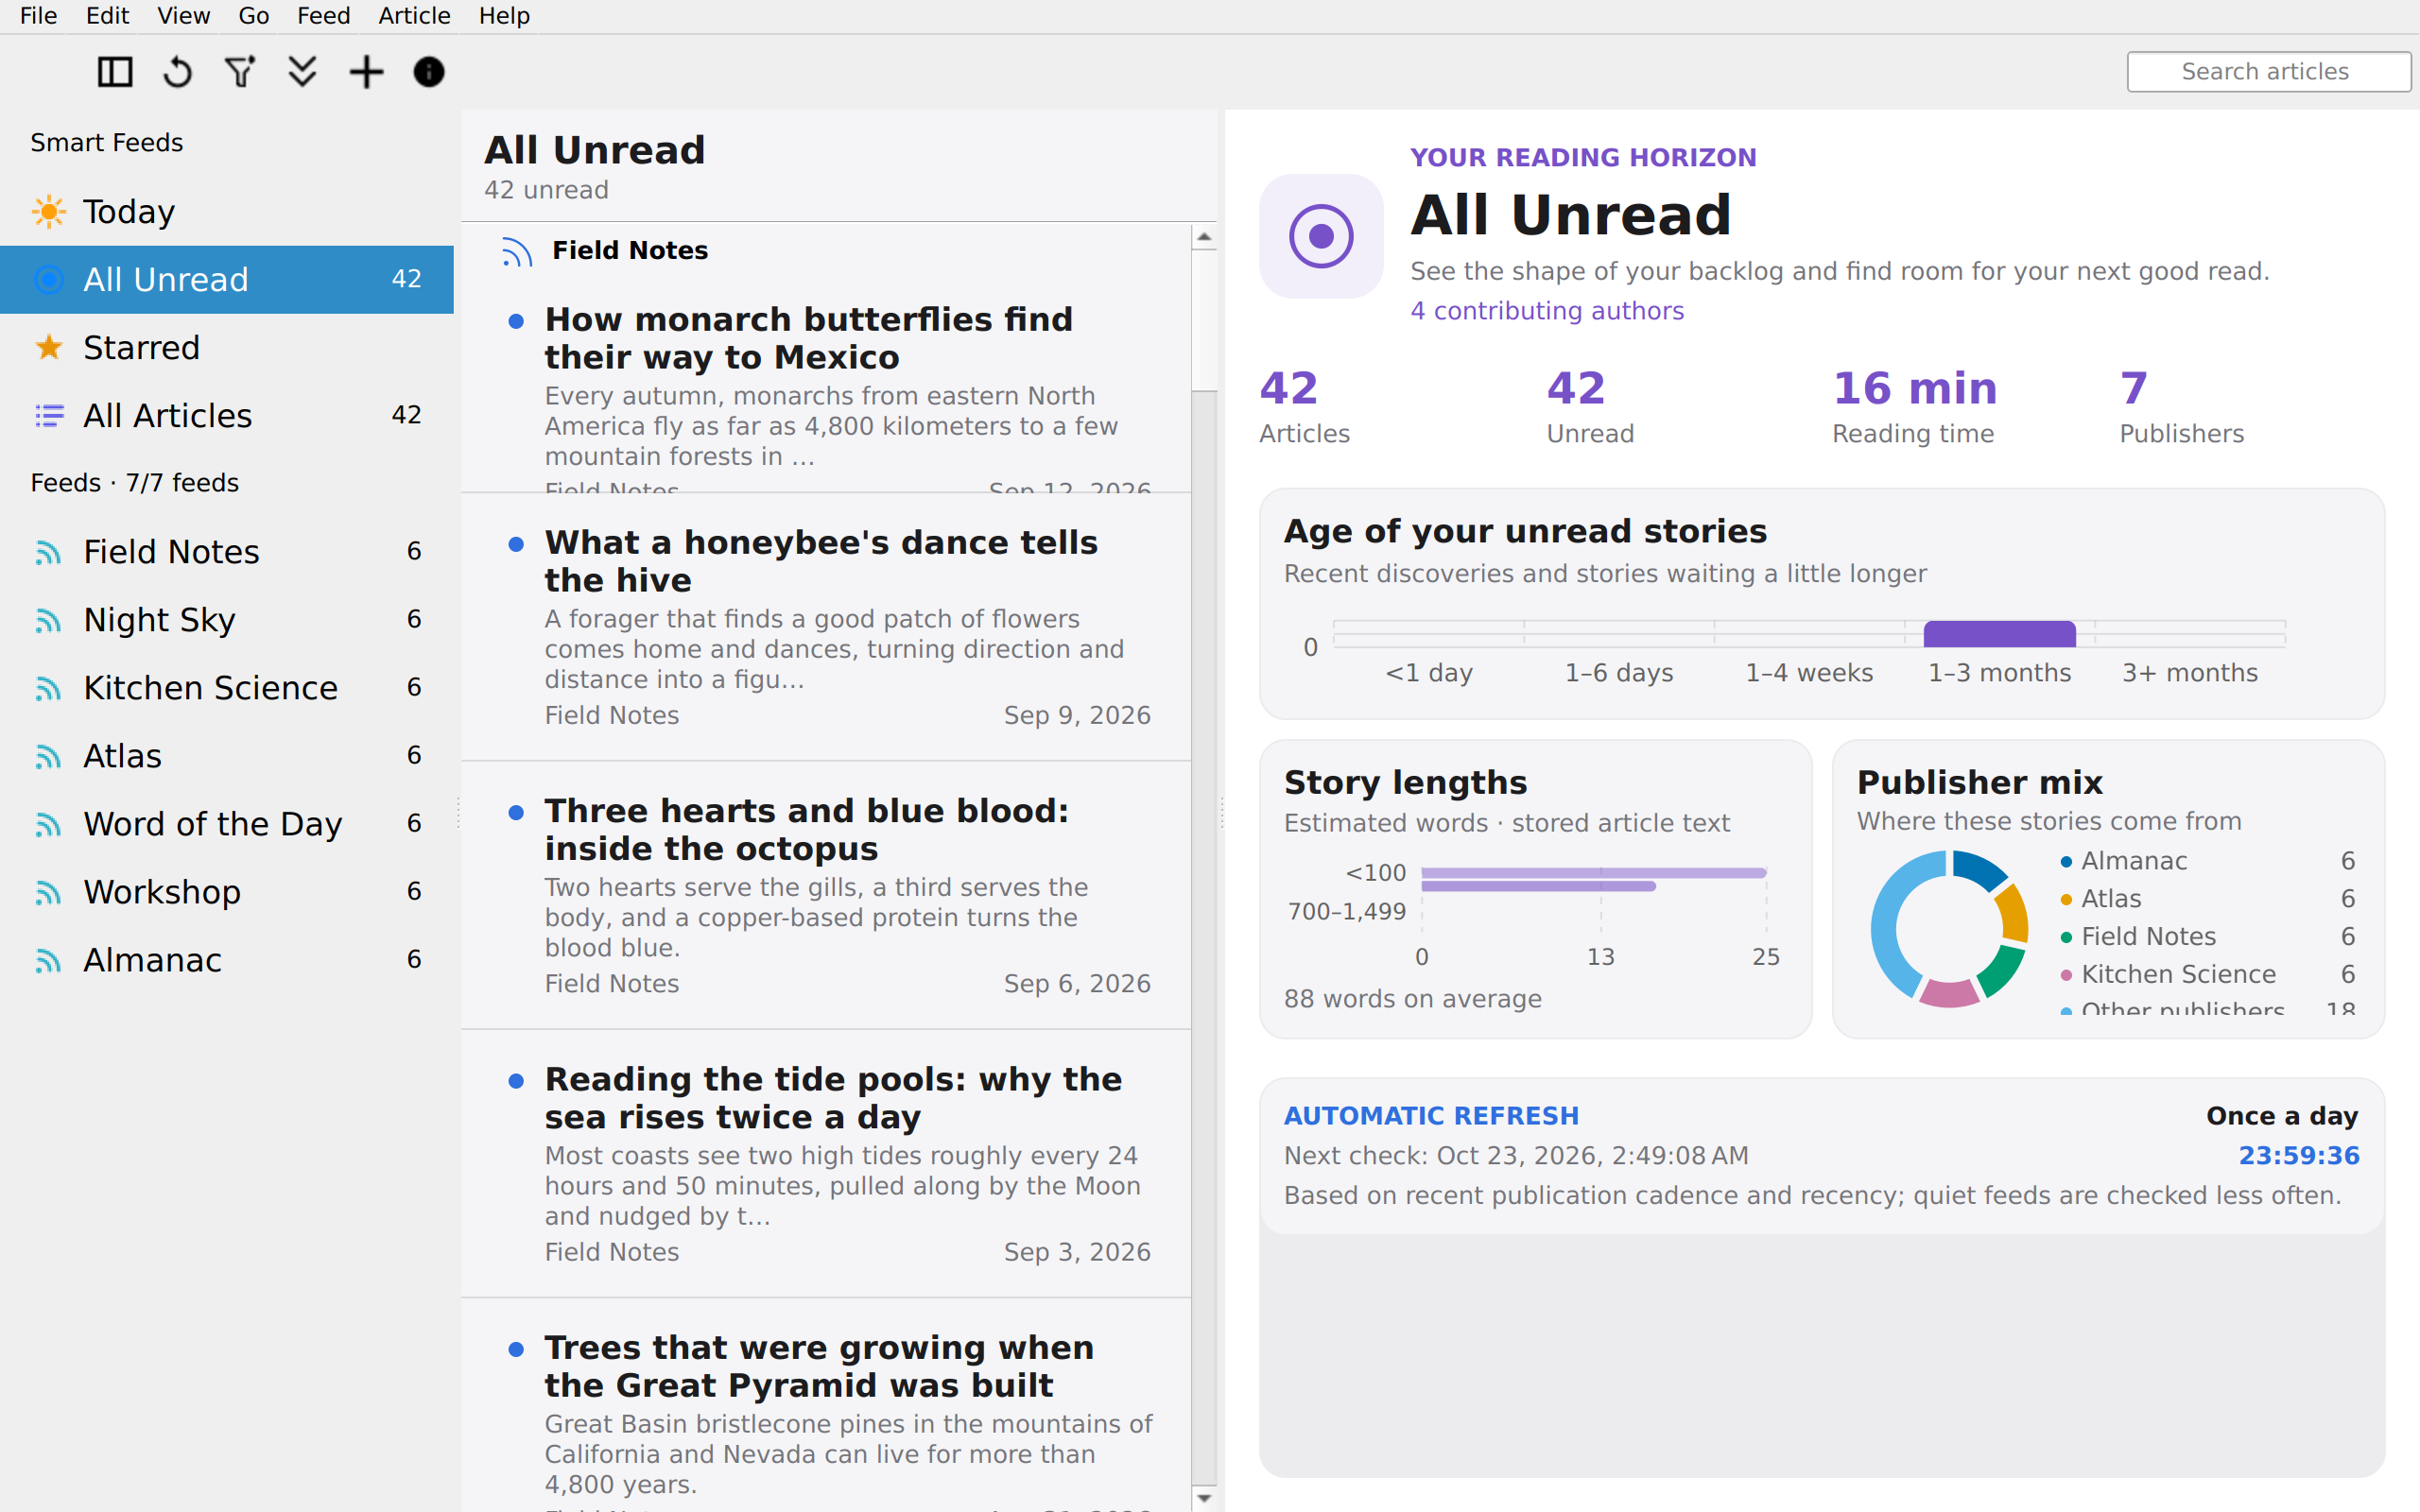Click unread dot of Great Pyramid trees article
2420x1512 pixels.
(516, 1349)
